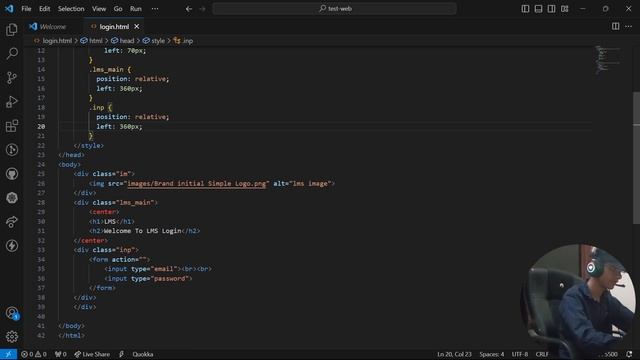
Task: Start Live Share from status bar
Action: 92,354
